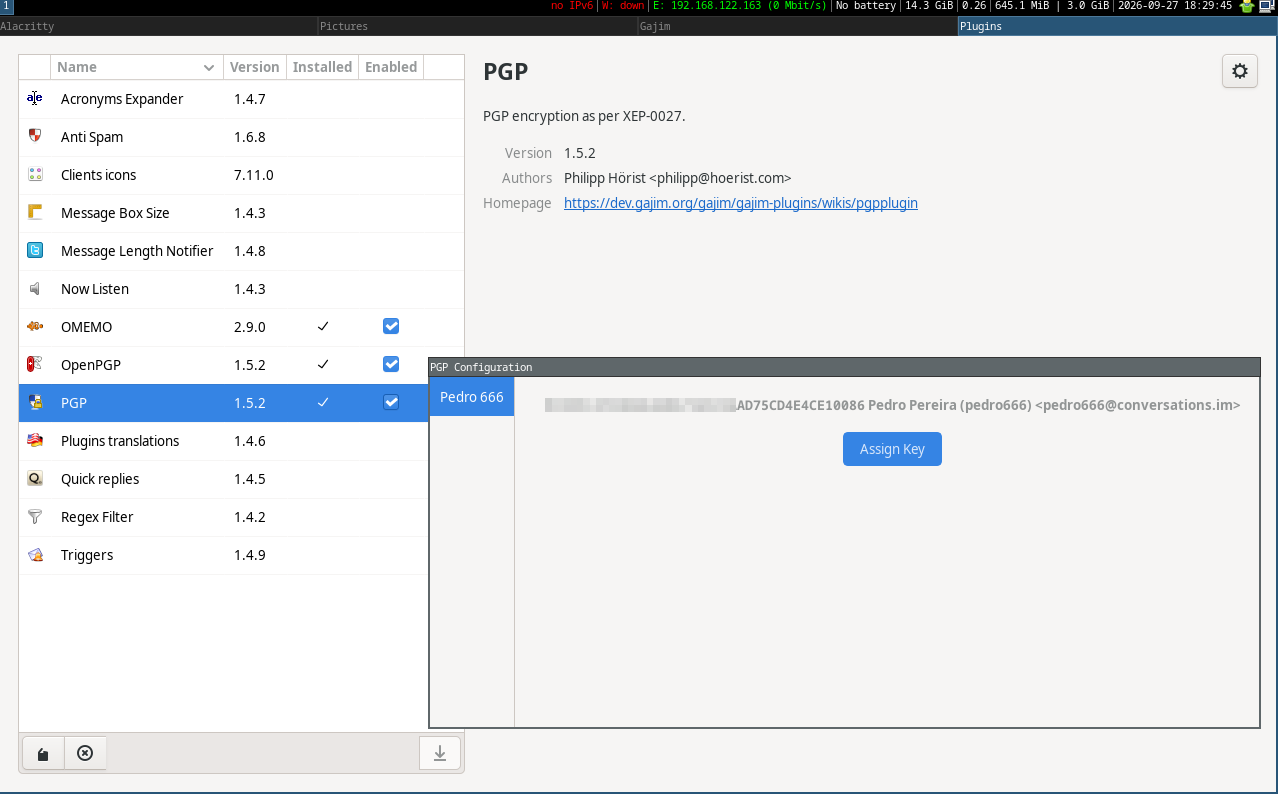
Task: Click the OMEMO fish icon
Action: 35,326
